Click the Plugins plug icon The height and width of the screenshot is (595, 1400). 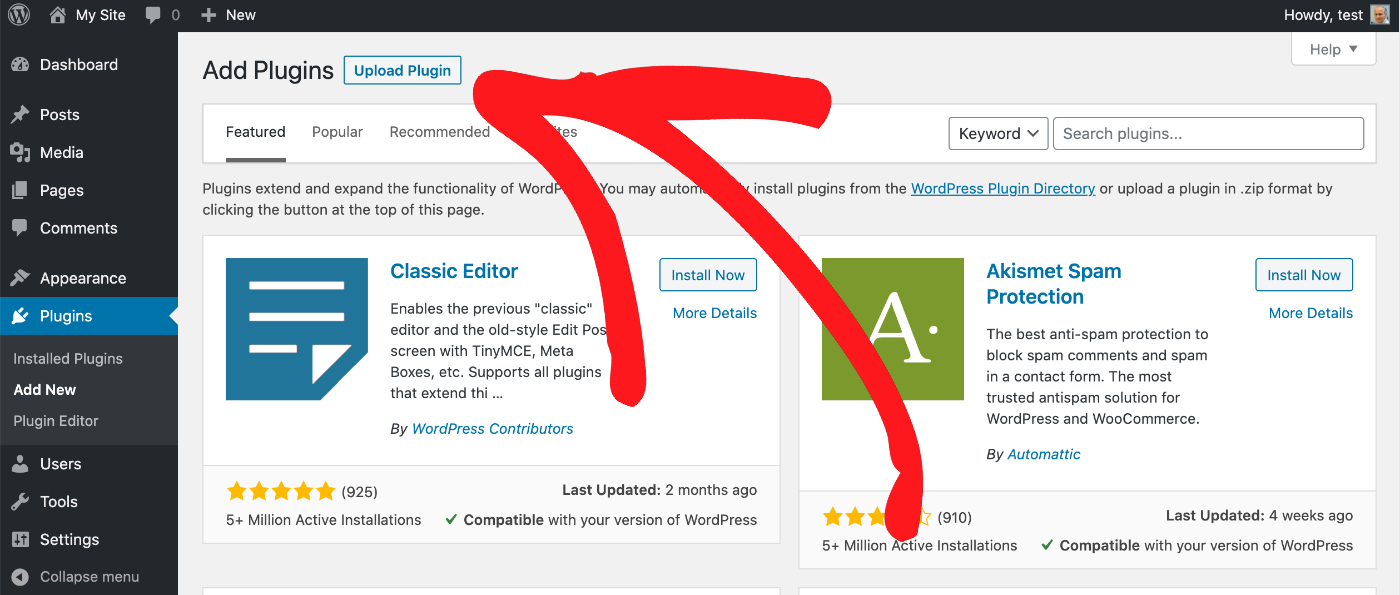[x=20, y=317]
